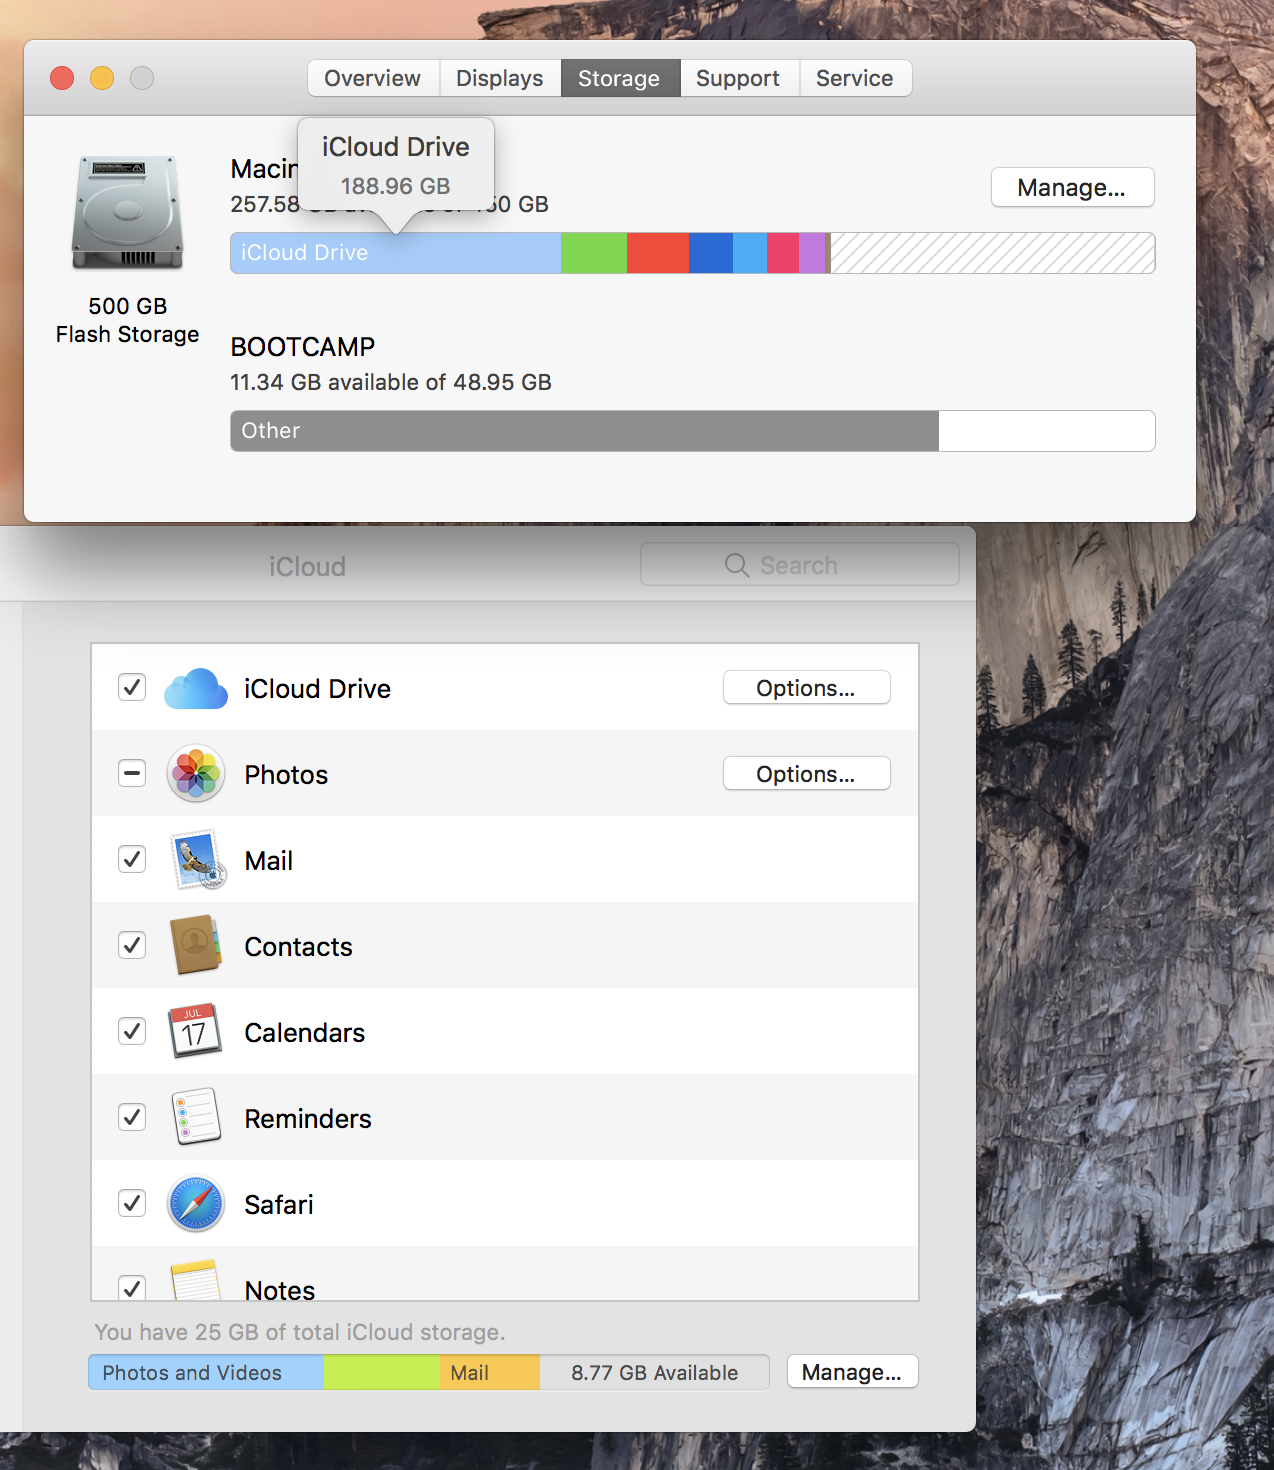
Task: Click 'You have 25 GB of total iCloud storage' text
Action: 300,1332
